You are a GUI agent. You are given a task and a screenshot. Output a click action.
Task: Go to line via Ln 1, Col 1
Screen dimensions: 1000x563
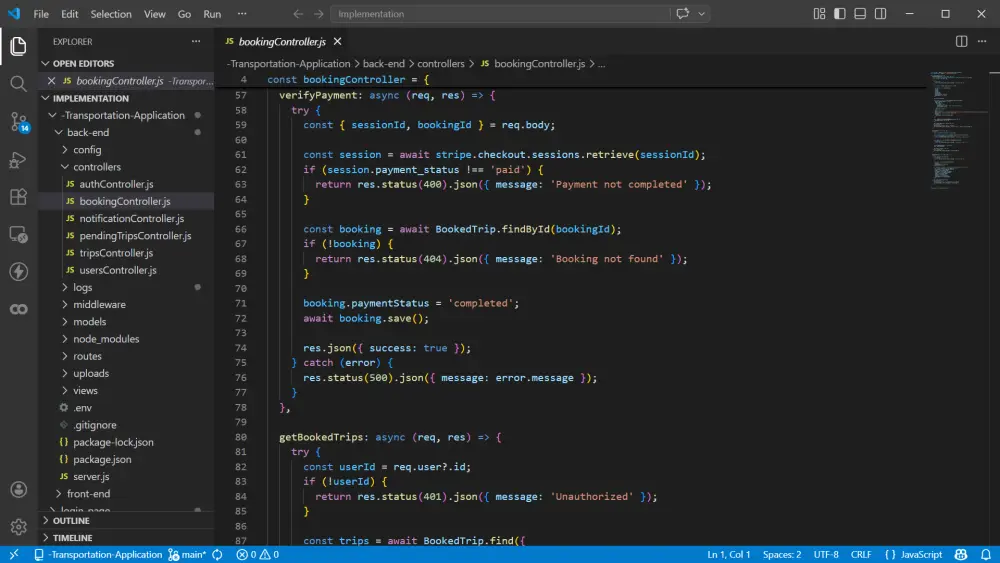coord(728,555)
